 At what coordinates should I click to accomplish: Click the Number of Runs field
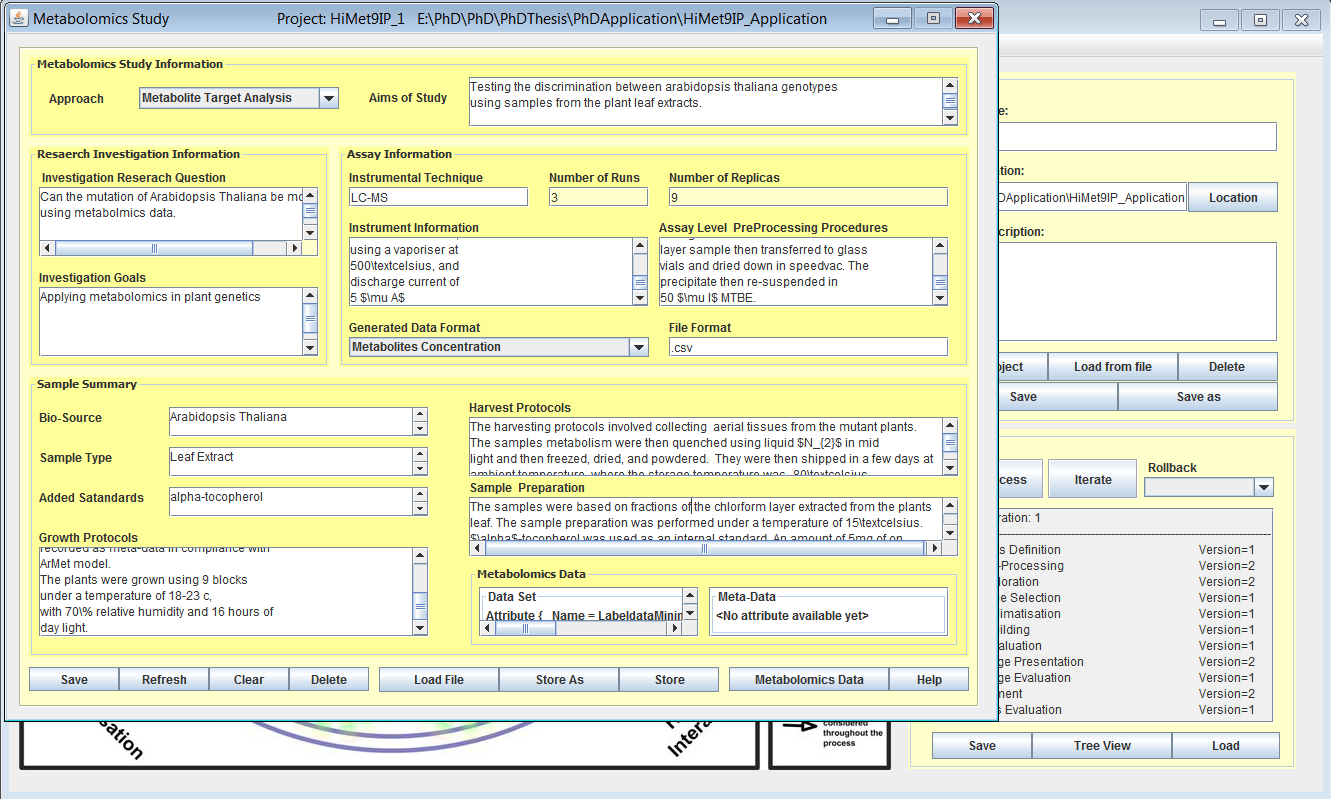598,198
